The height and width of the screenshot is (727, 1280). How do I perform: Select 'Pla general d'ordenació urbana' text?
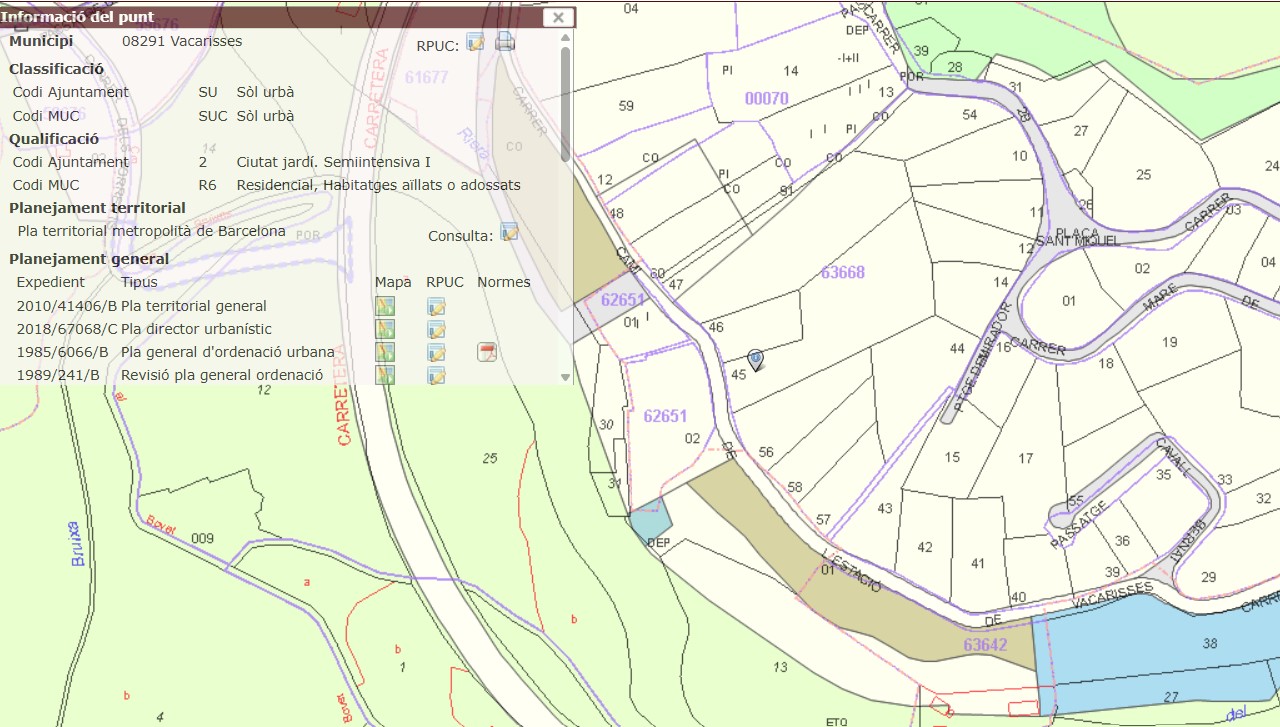point(228,352)
